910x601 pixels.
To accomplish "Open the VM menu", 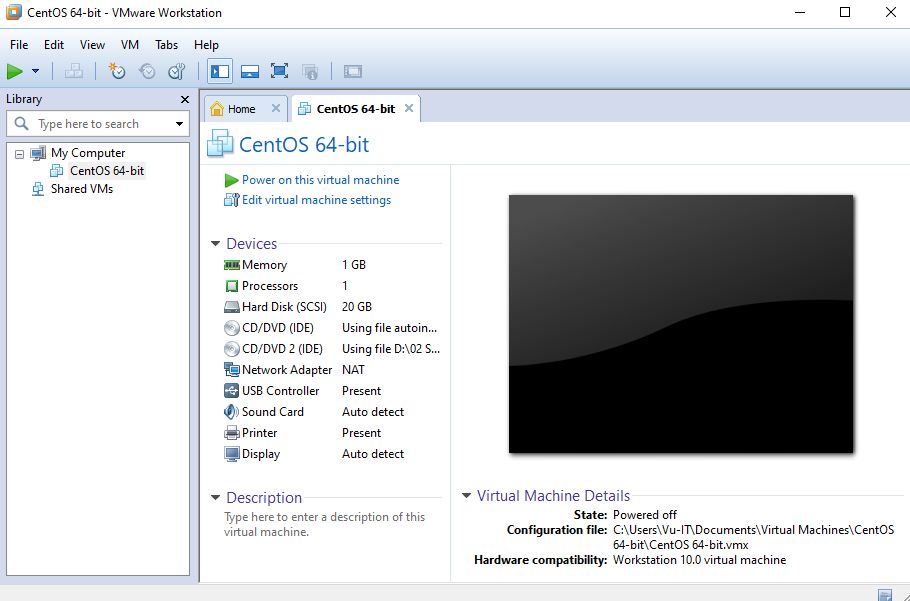I will (128, 45).
